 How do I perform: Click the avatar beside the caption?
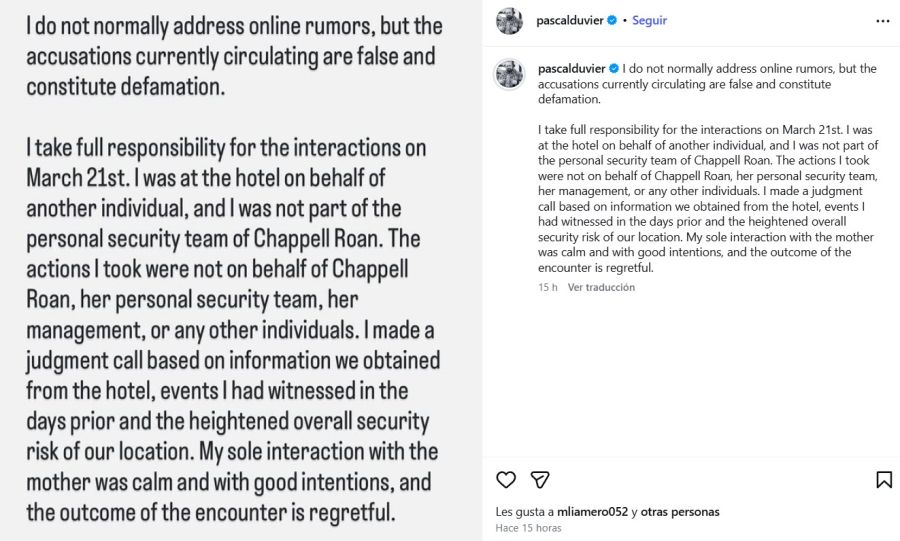(510, 73)
